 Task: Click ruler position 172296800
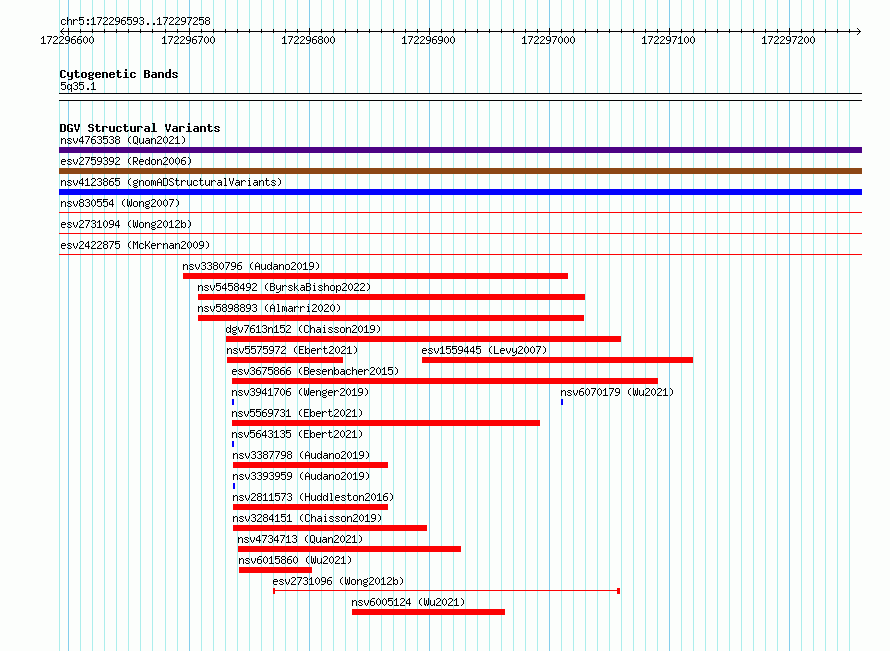pos(308,40)
